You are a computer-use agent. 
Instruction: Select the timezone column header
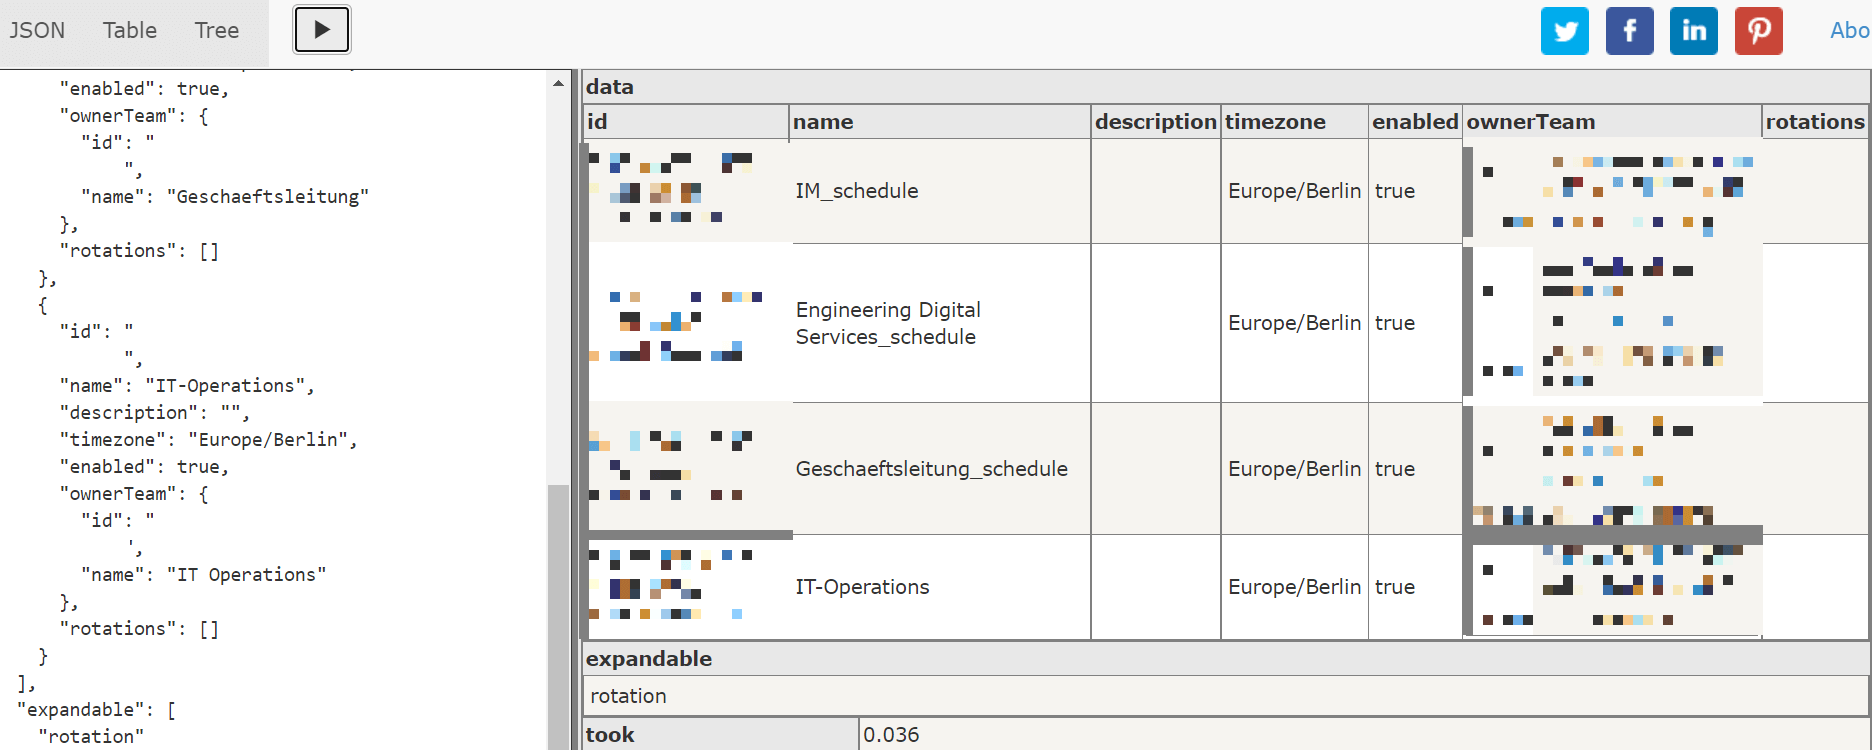click(1294, 122)
